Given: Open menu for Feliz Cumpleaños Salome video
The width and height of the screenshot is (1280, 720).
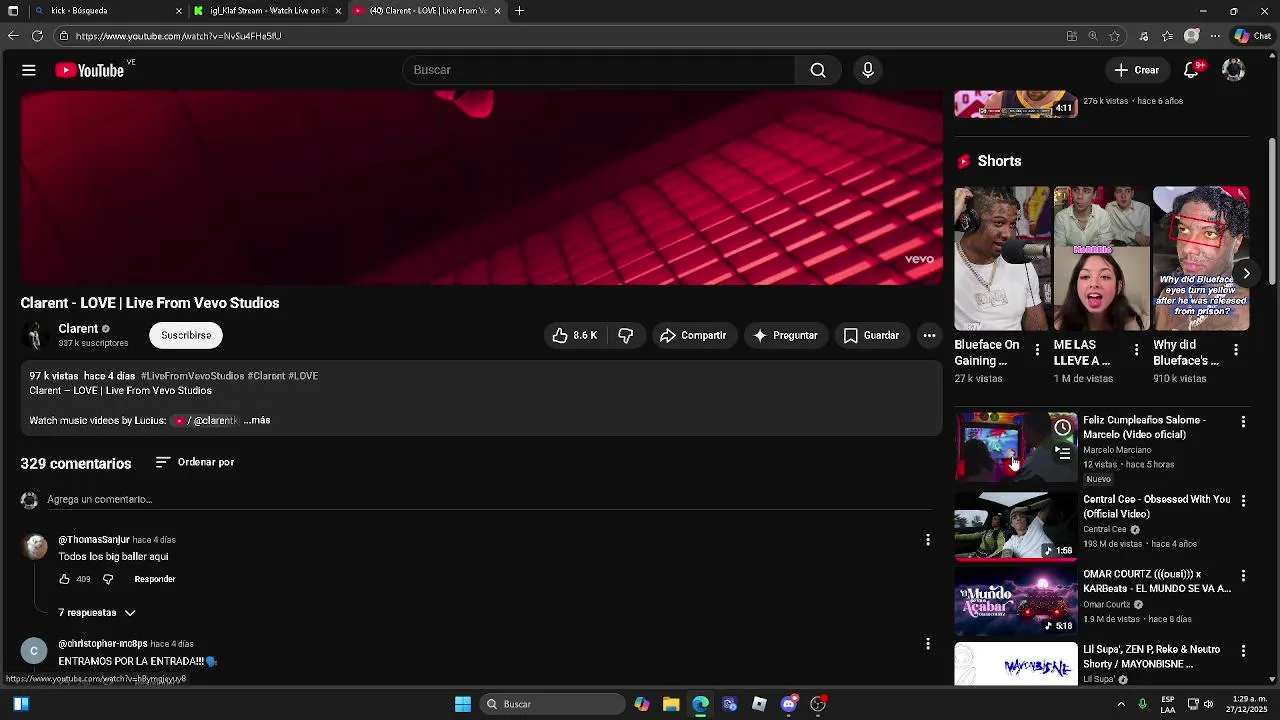Looking at the screenshot, I should point(1243,422).
